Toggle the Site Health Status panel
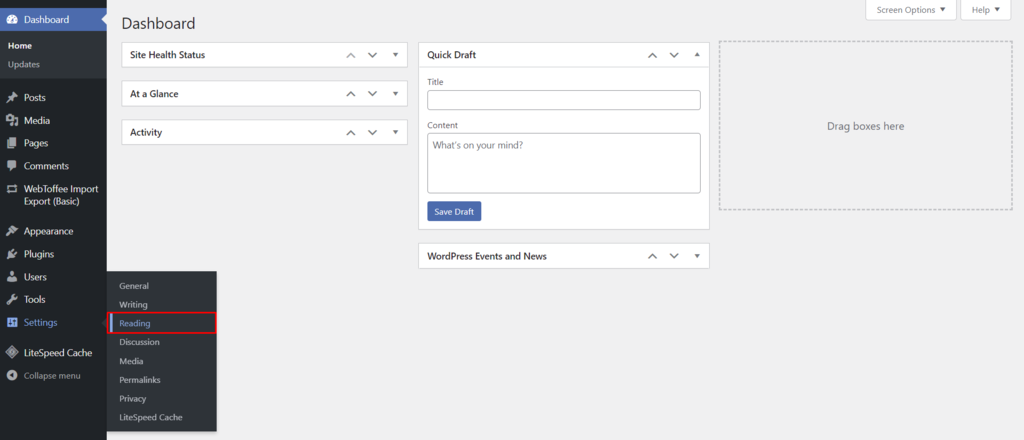Image resolution: width=1024 pixels, height=440 pixels. [x=396, y=55]
